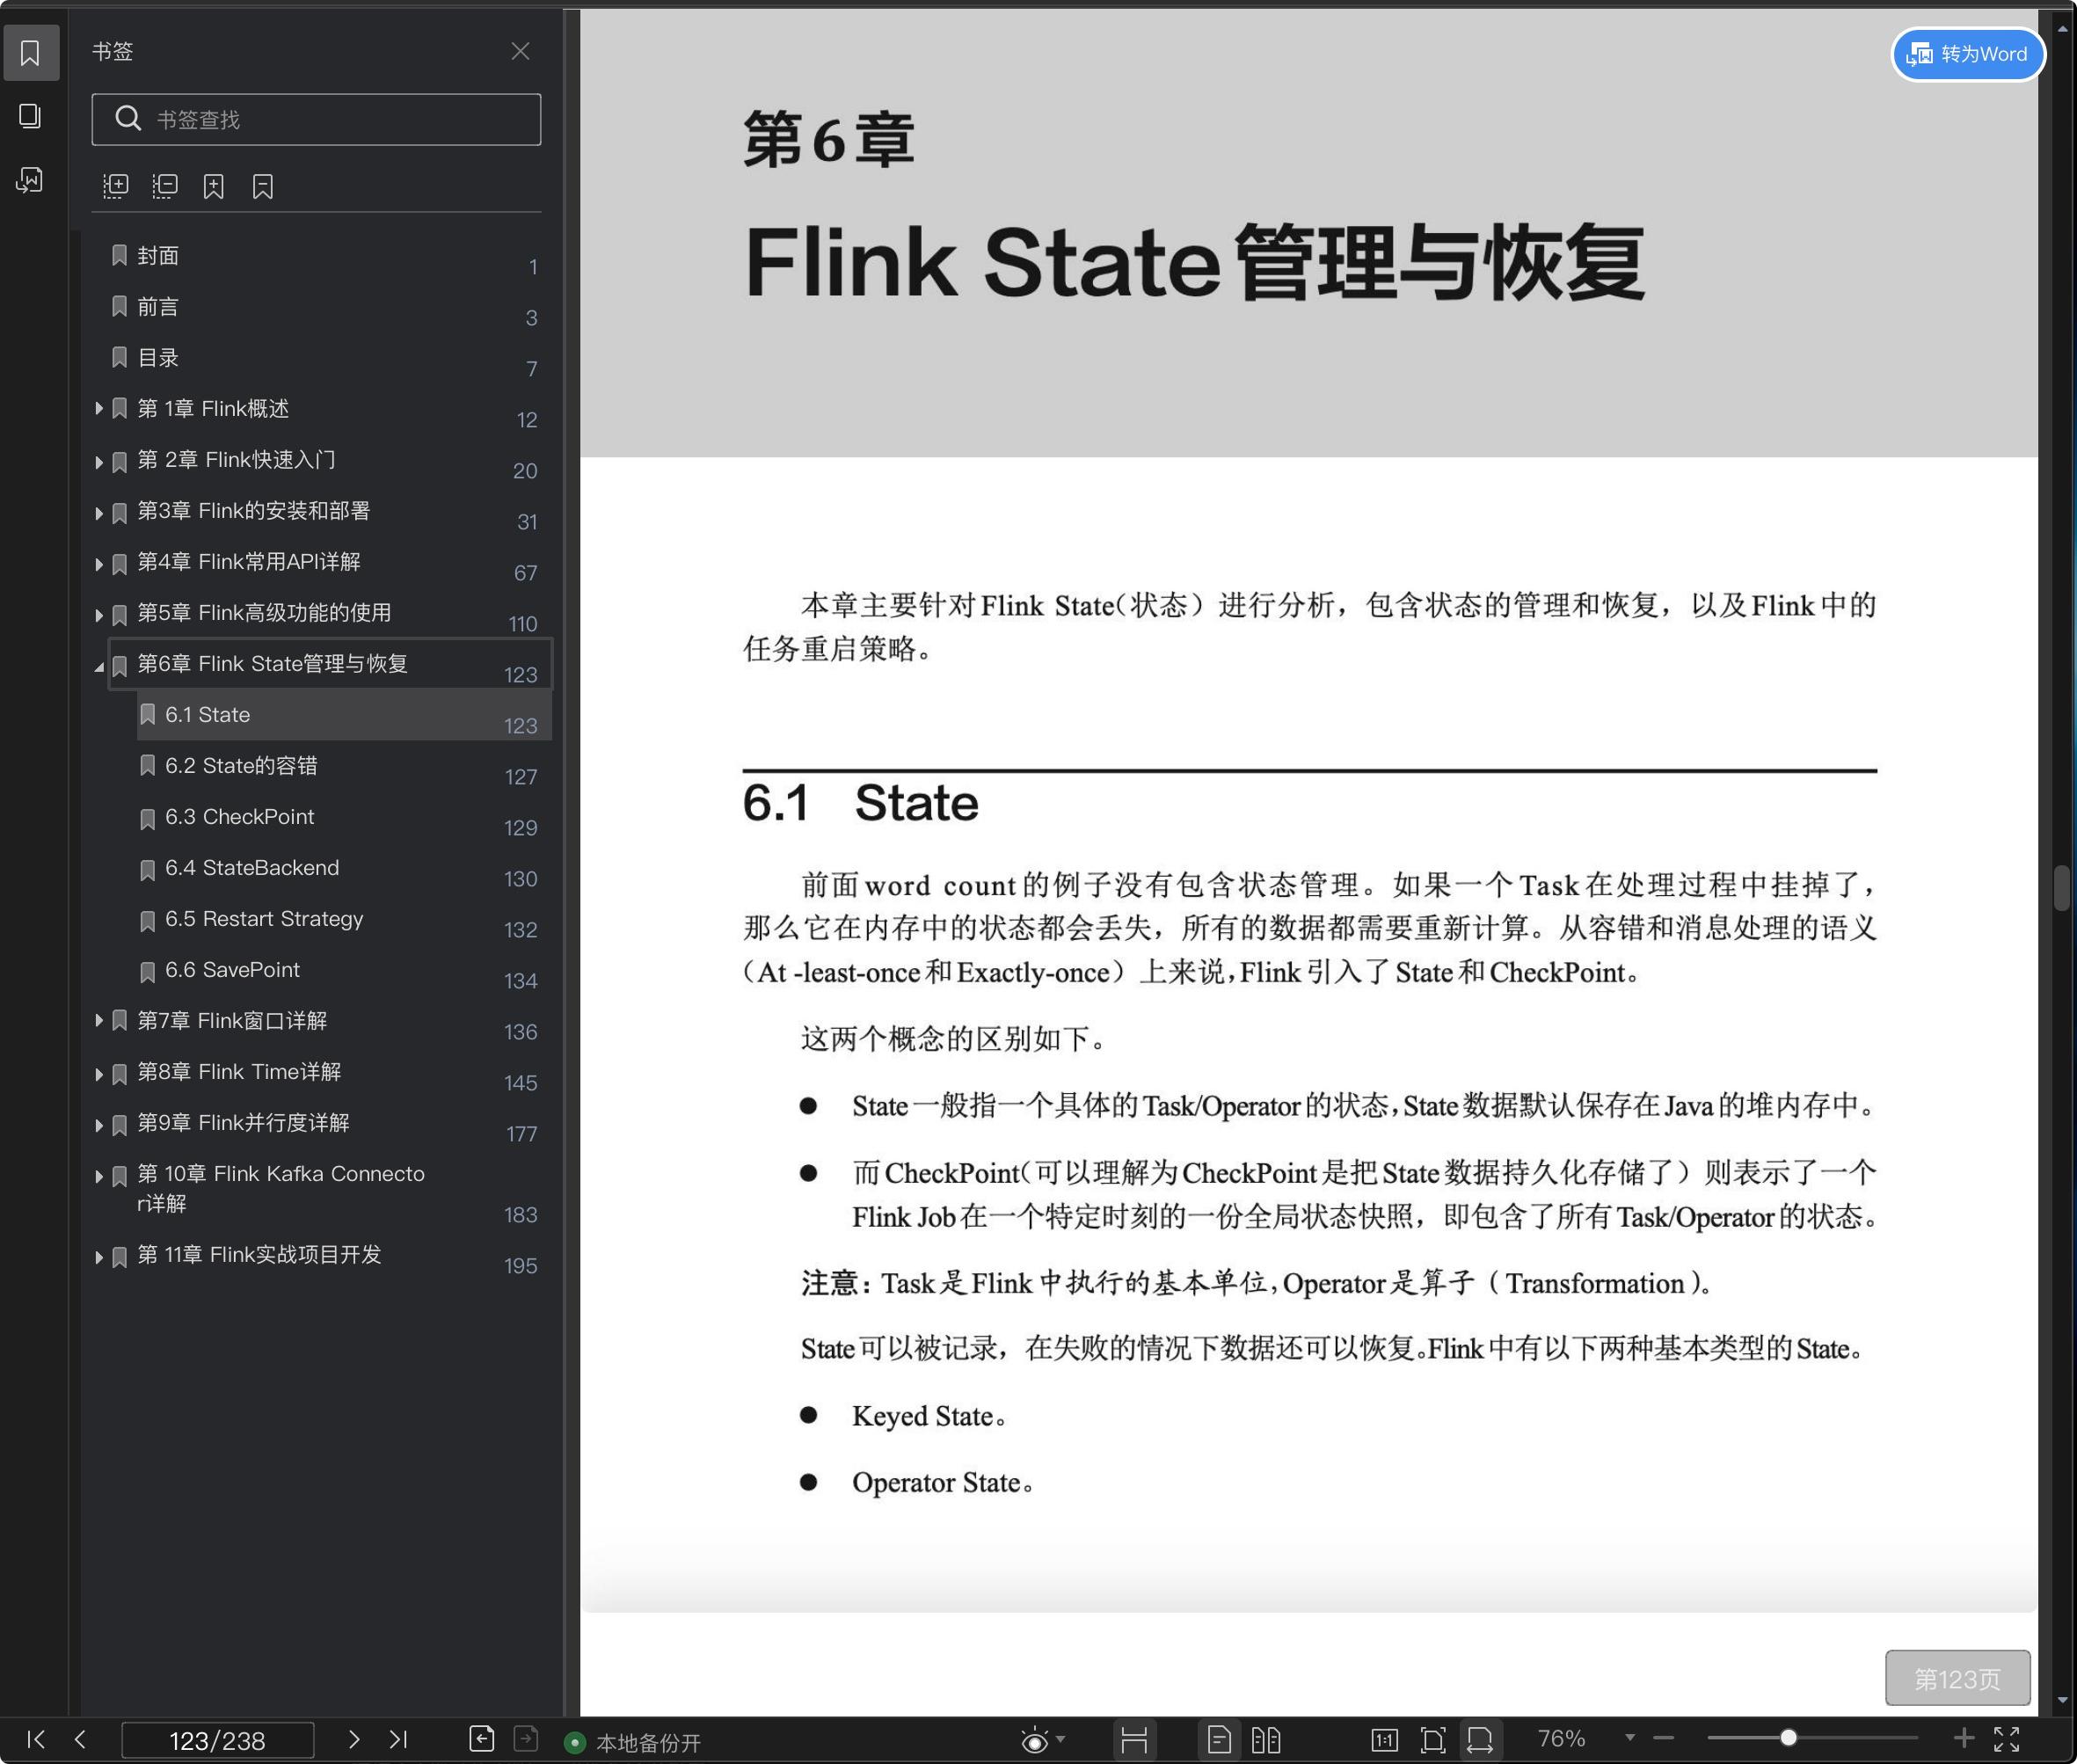Screen dimensions: 2077x1764
Task: Zoom out with the minus button
Action: 1663,1739
